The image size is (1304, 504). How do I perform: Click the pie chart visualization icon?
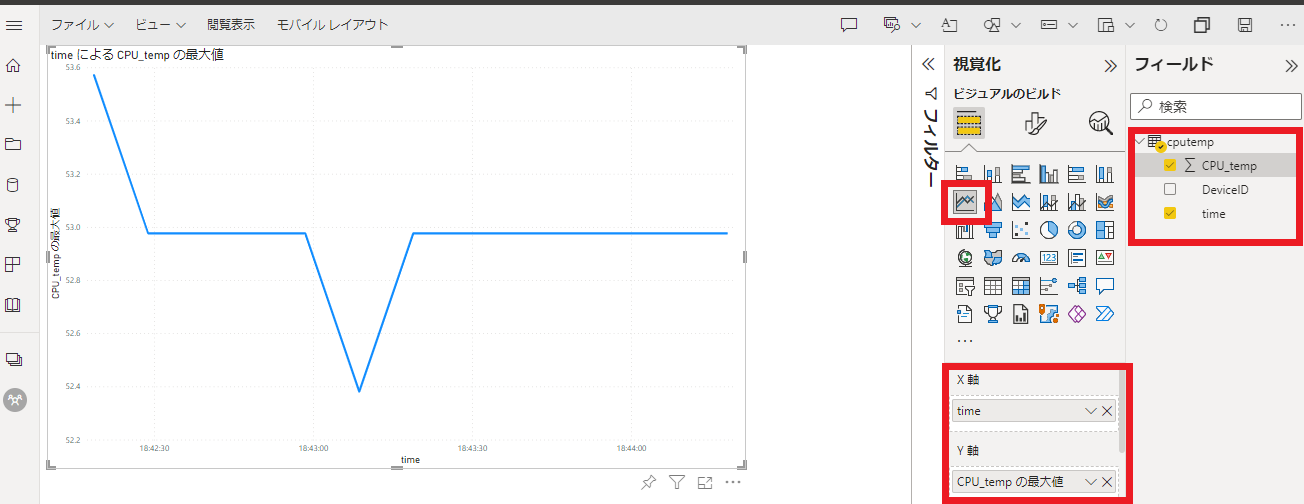tap(1049, 230)
